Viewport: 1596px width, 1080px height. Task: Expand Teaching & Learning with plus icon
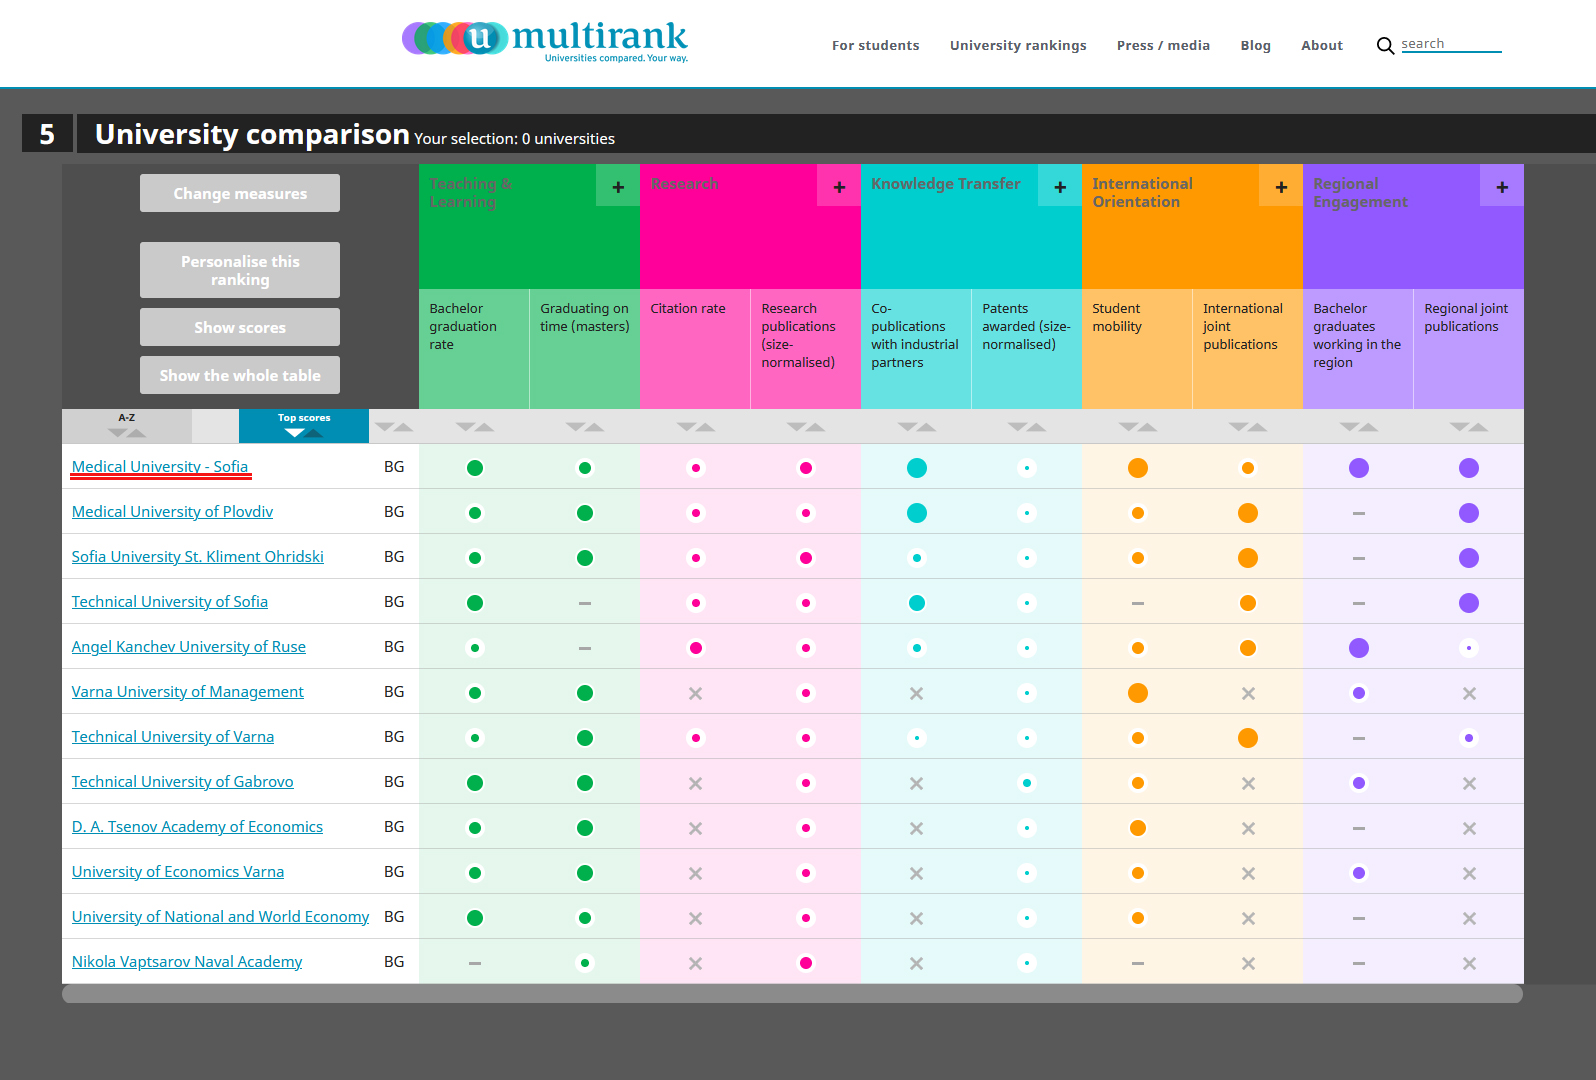[618, 187]
